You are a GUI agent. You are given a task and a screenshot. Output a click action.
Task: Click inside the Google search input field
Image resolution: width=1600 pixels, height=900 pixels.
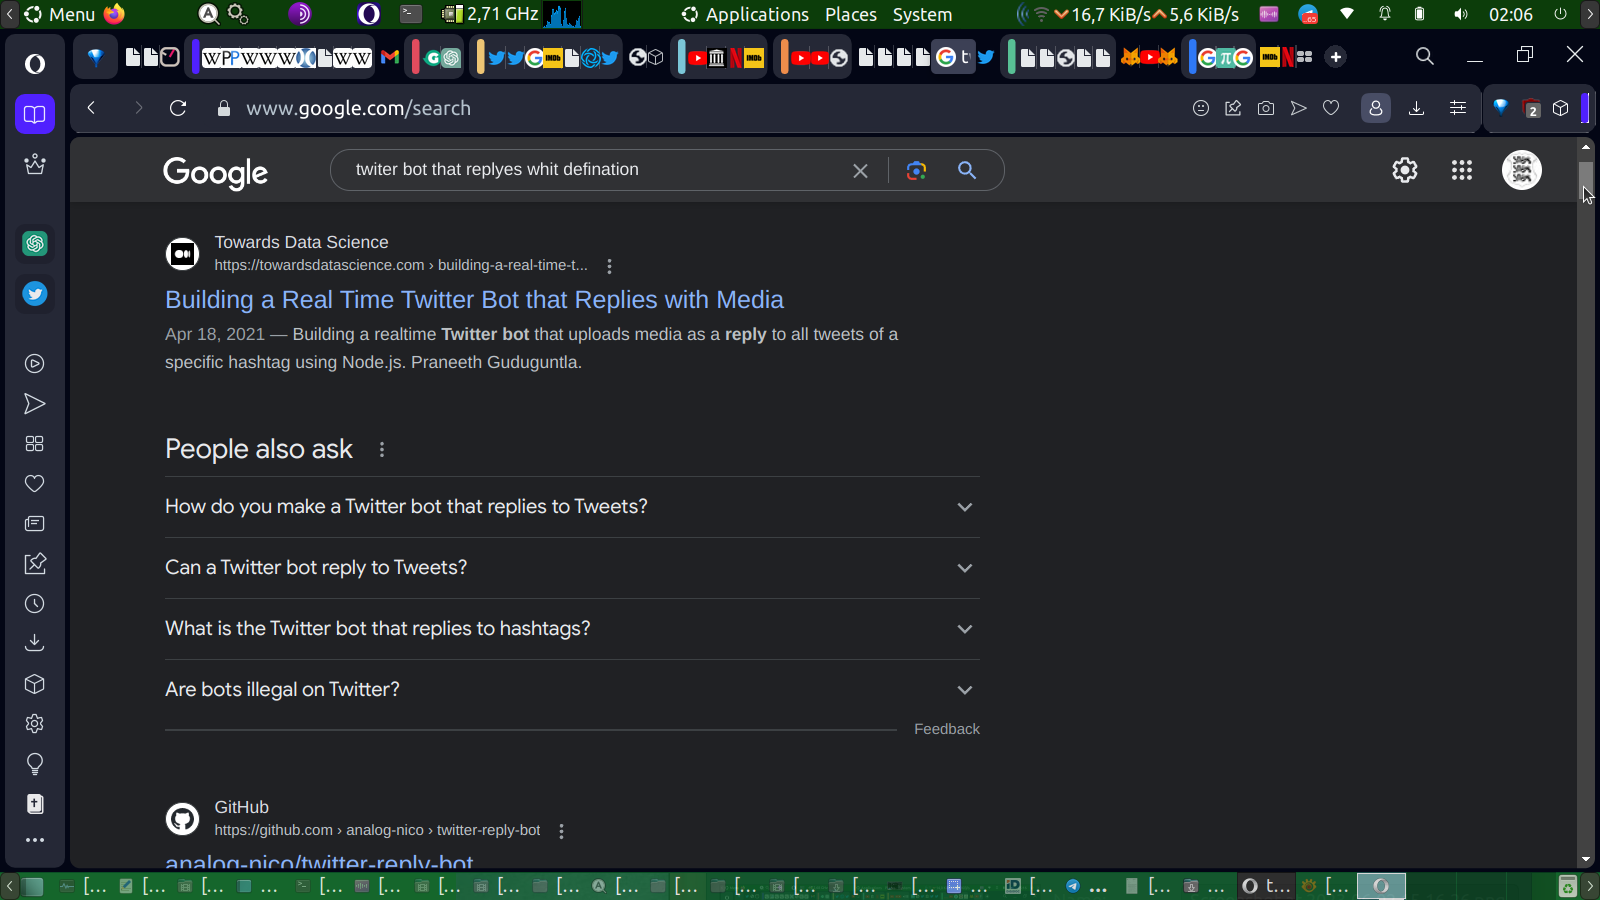pos(596,170)
